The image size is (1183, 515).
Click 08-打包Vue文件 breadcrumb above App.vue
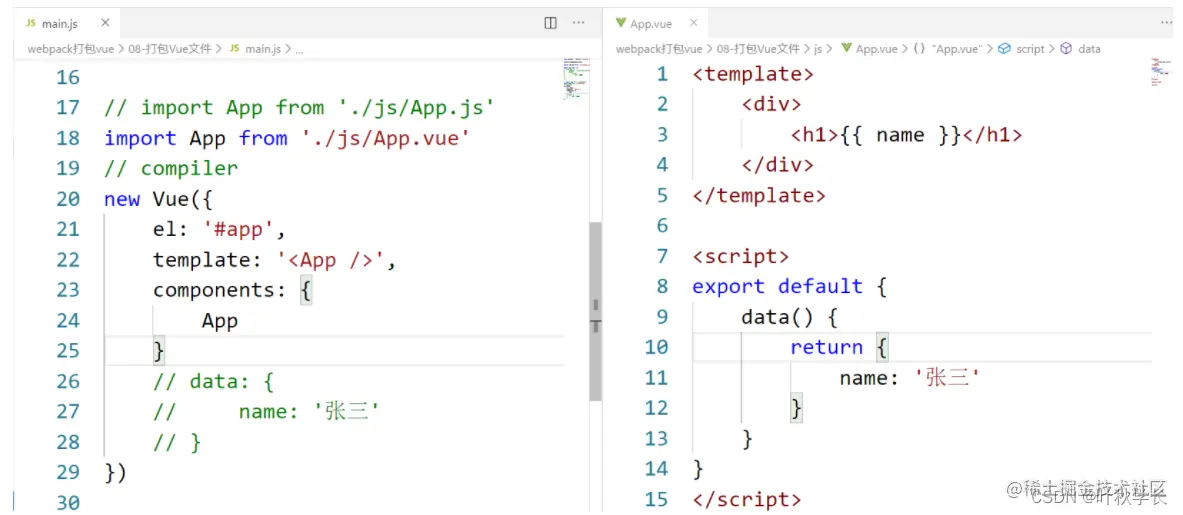tap(757, 48)
